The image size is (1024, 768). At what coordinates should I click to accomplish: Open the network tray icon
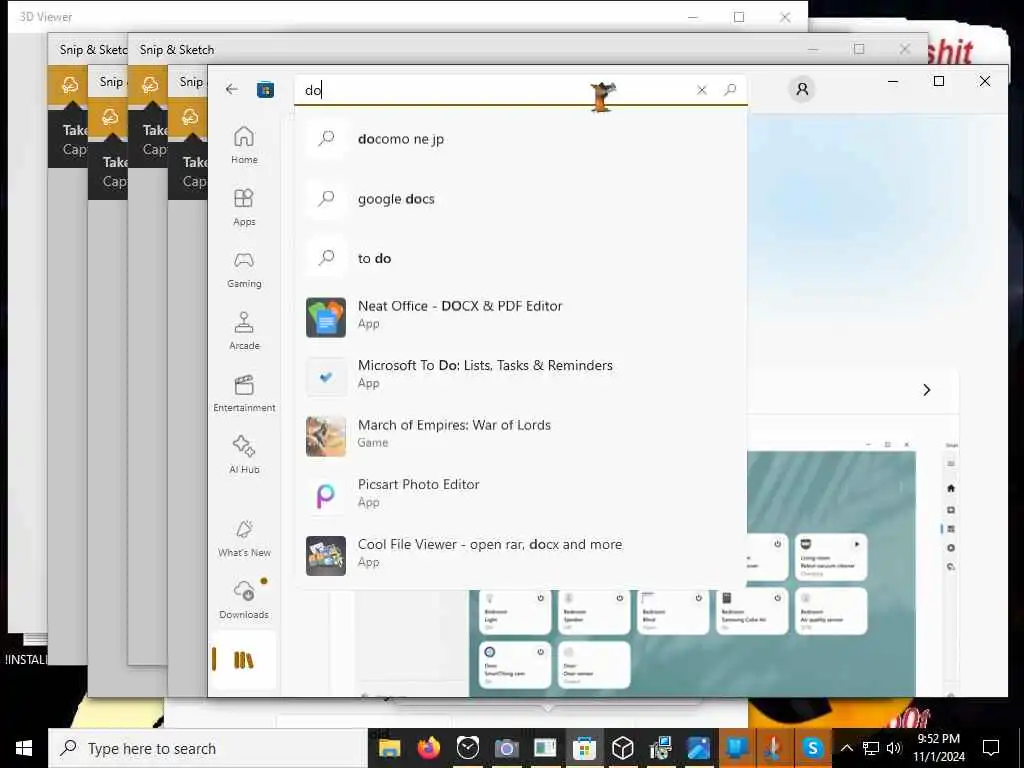tap(871, 748)
